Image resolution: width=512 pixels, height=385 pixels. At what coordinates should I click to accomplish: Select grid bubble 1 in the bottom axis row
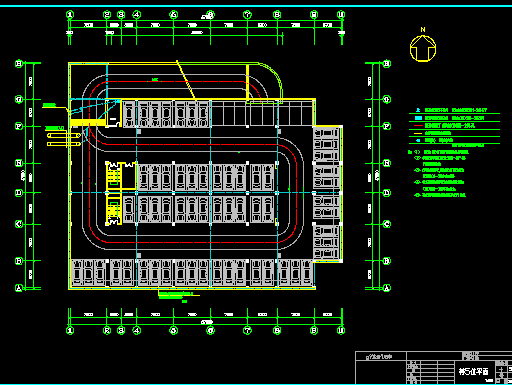pos(70,330)
